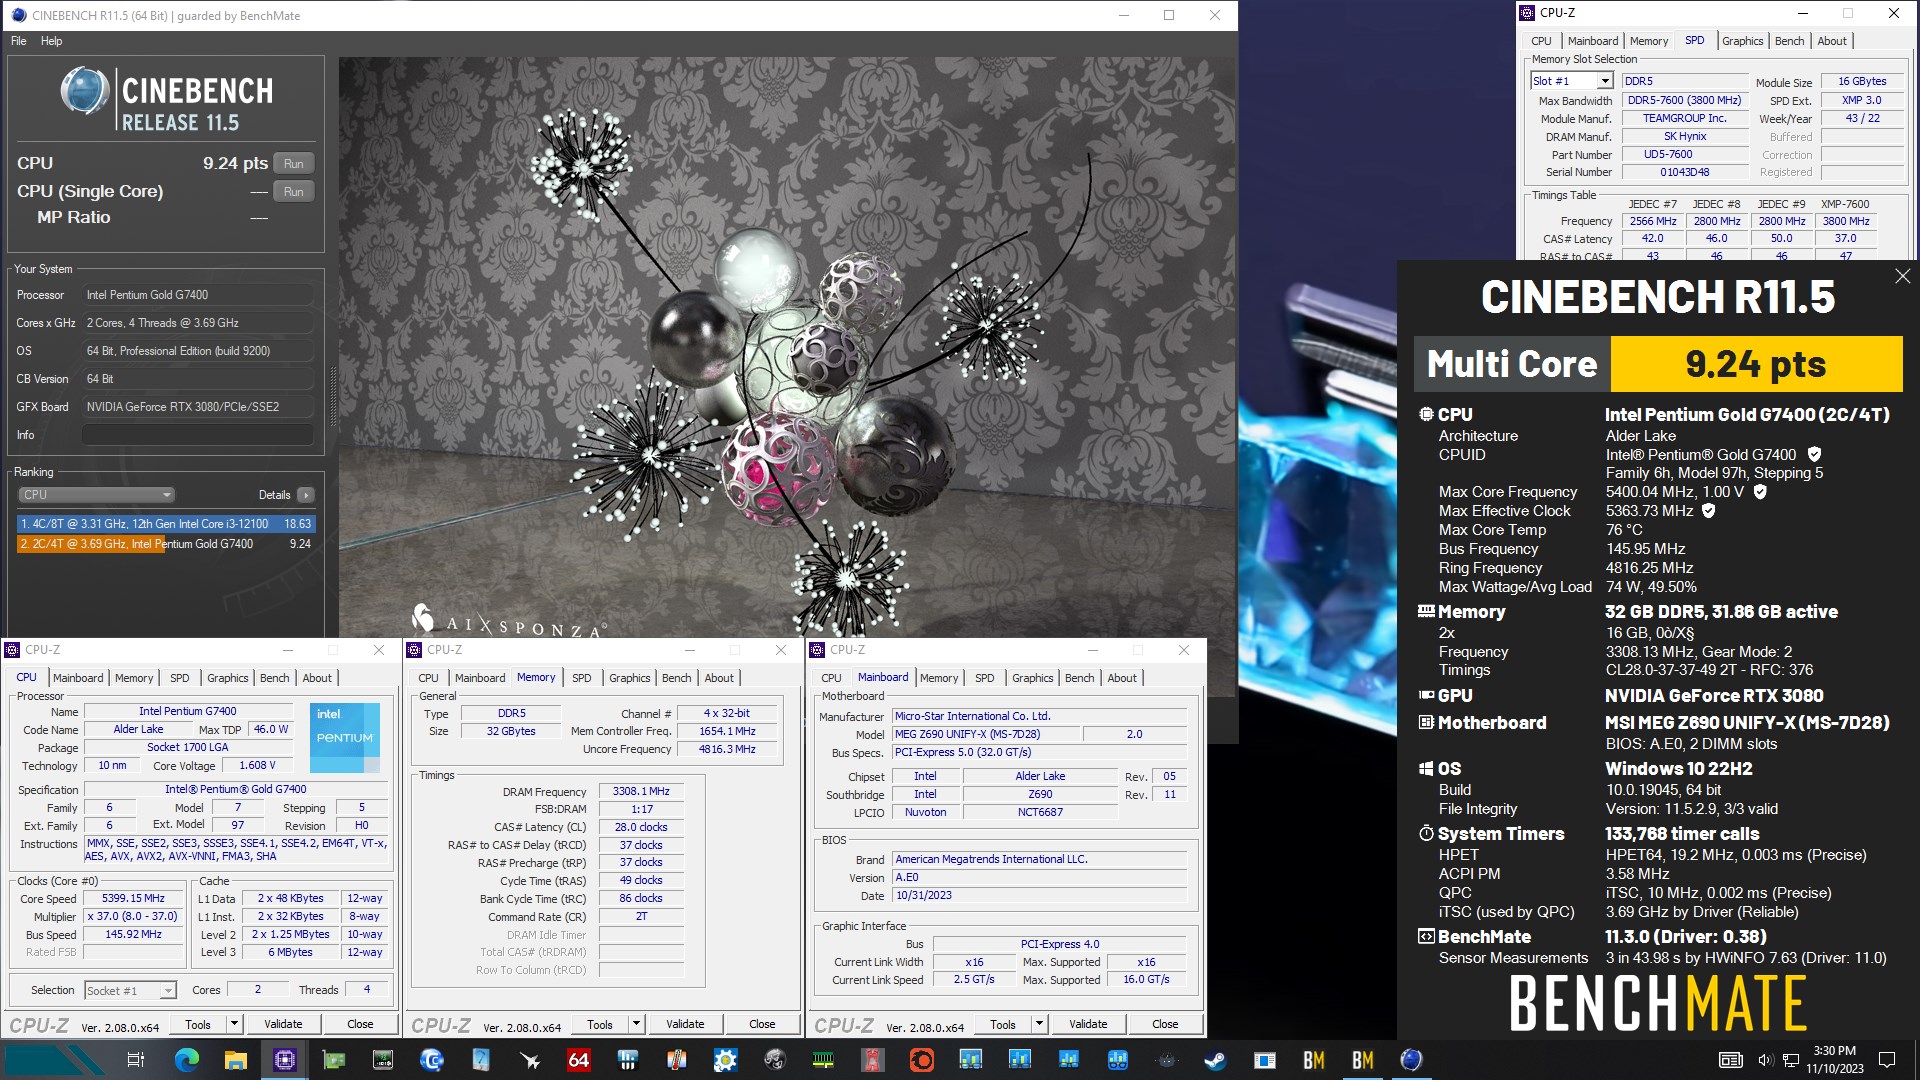Open the white plane-shaped taskbar icon
The height and width of the screenshot is (1080, 1920).
pos(530,1060)
